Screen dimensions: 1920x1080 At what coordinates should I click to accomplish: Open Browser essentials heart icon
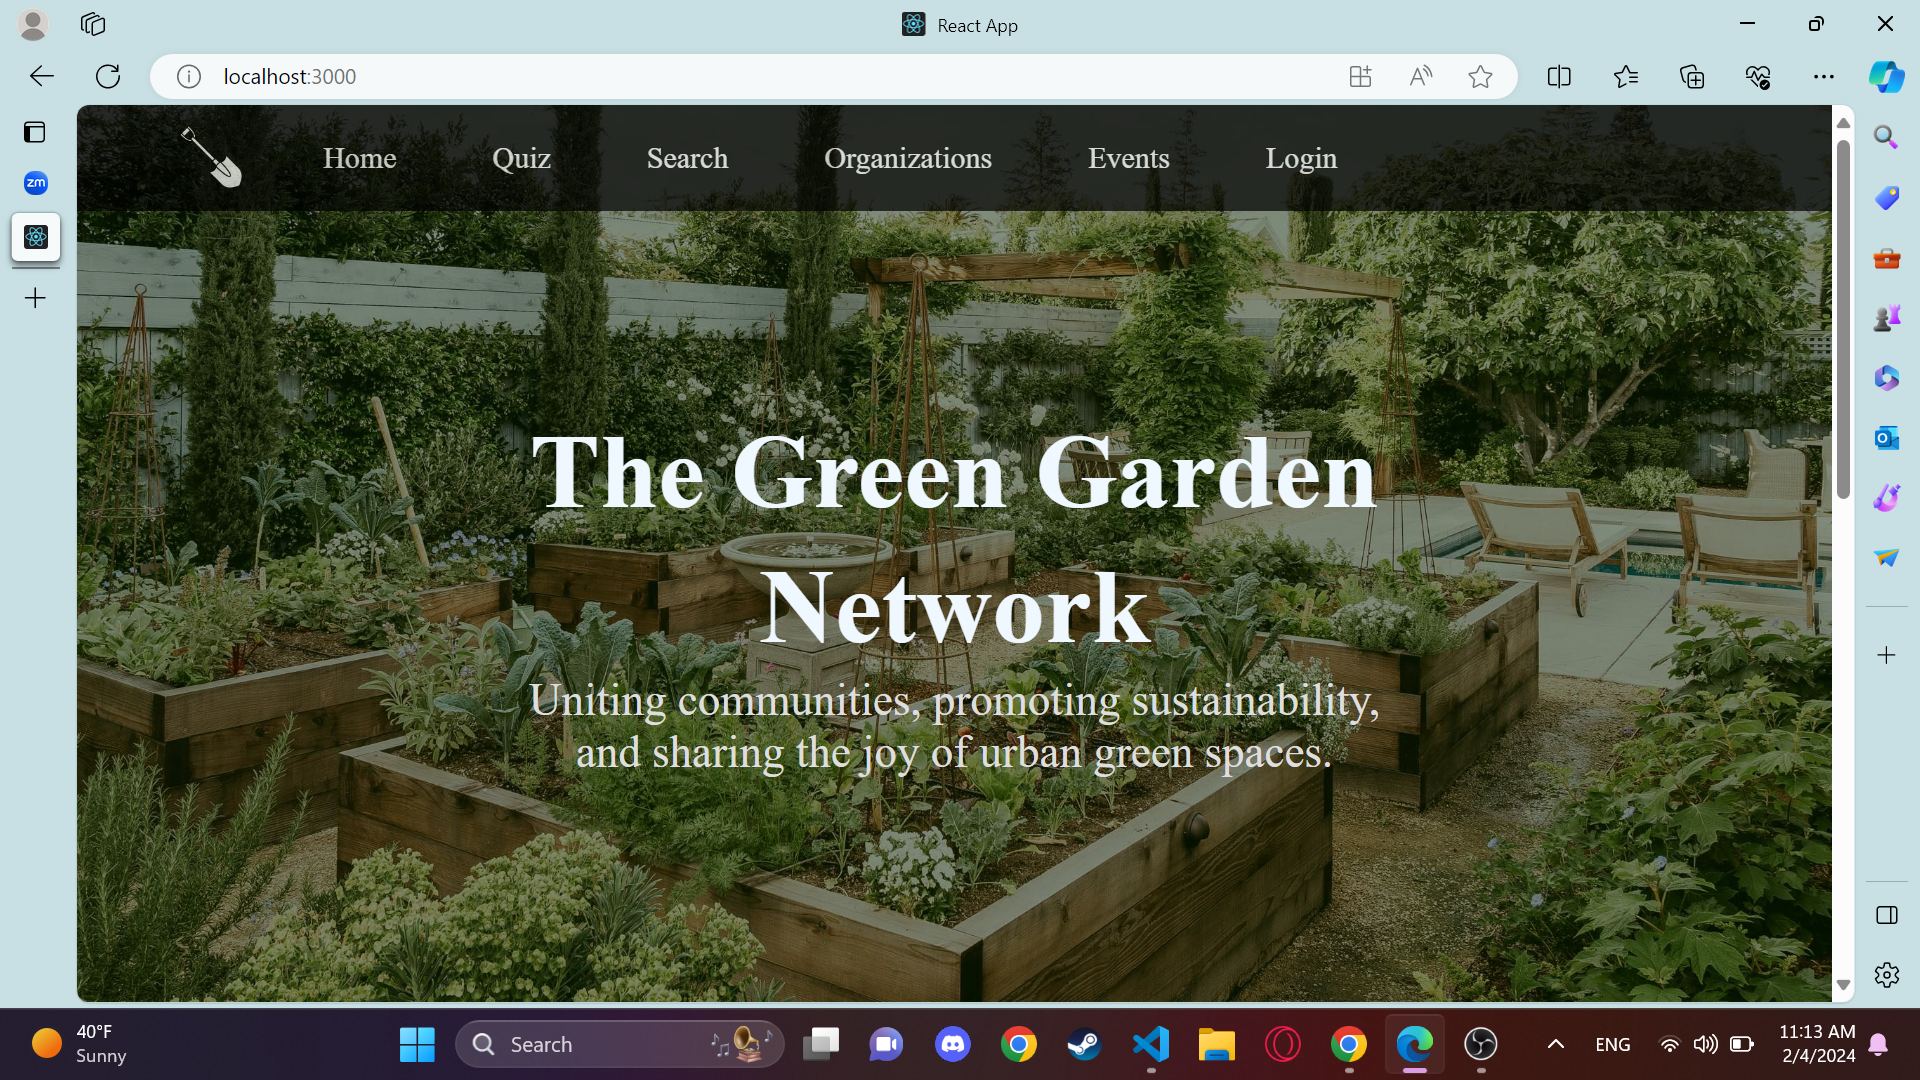(1758, 77)
